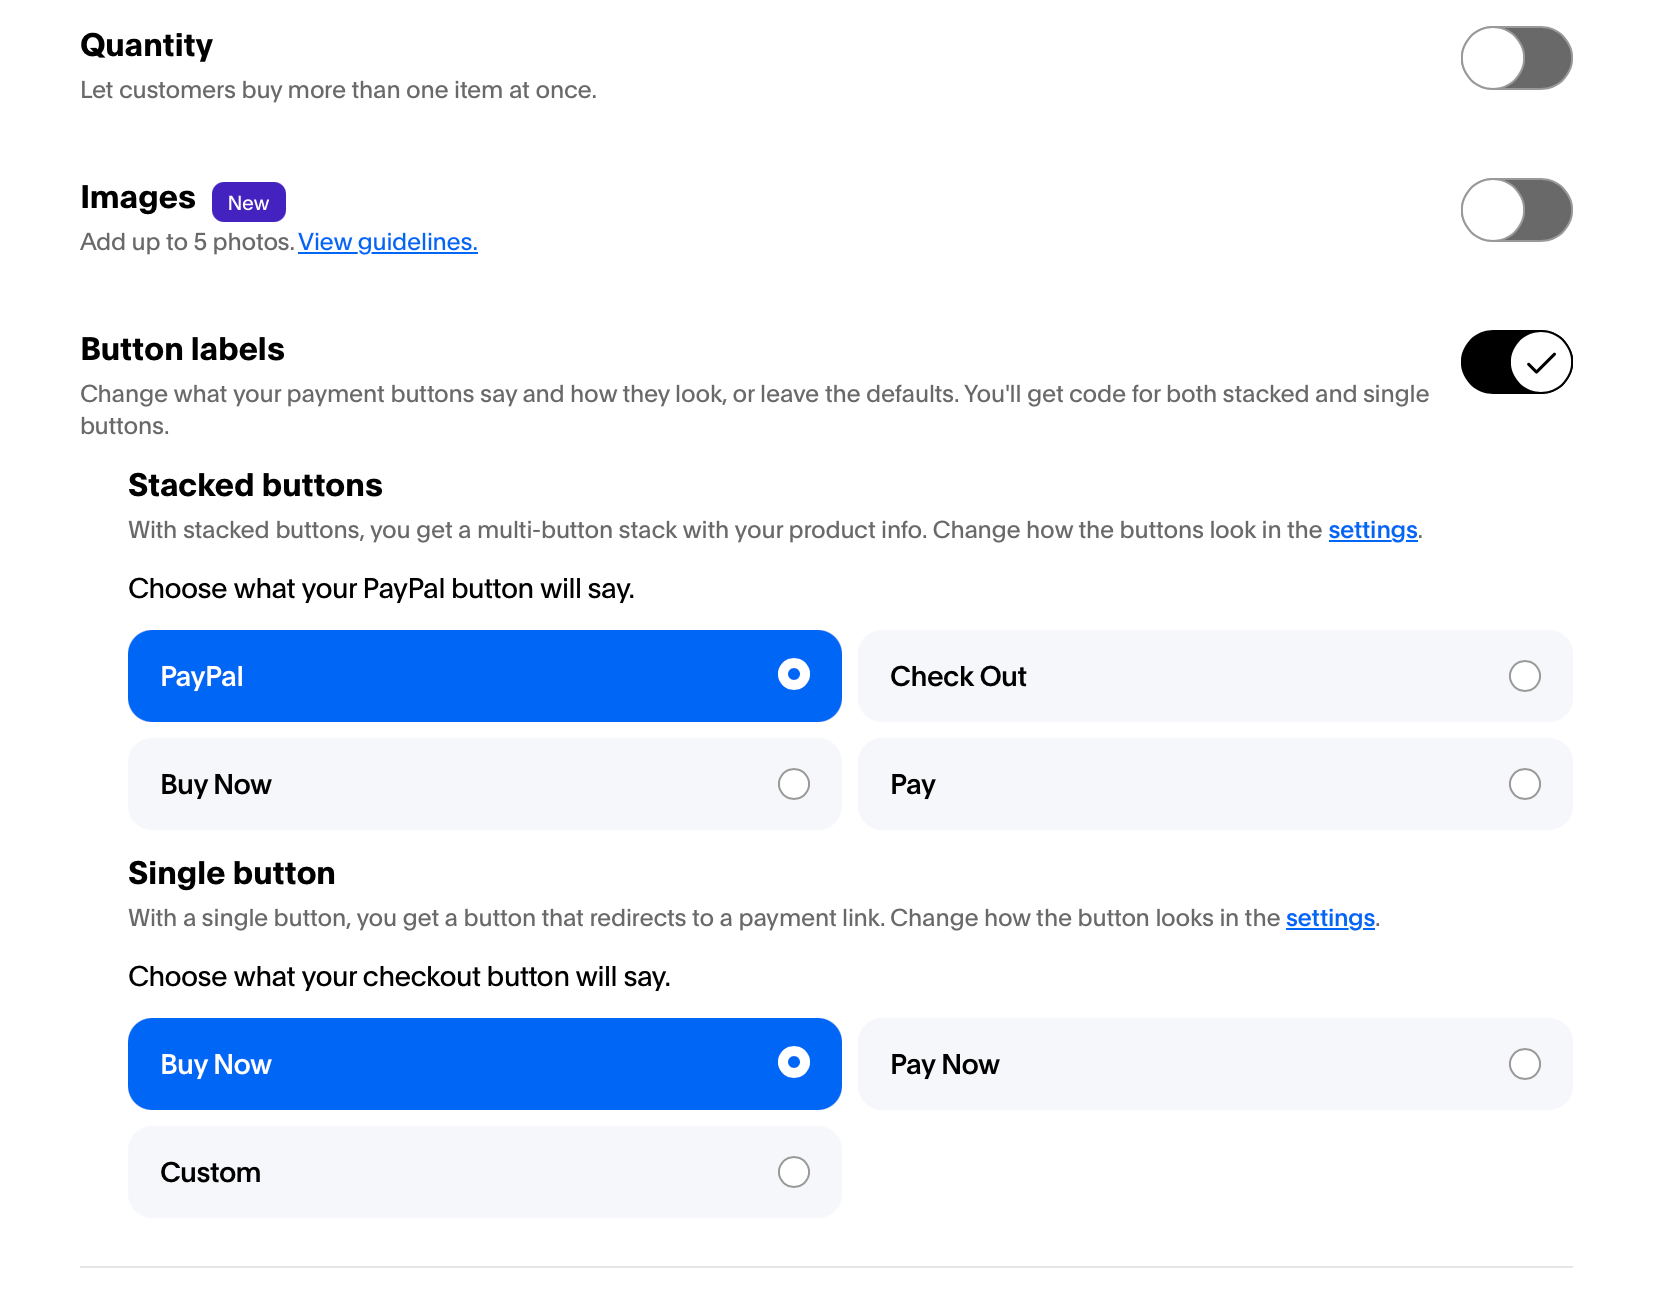Turn on the Images toggle
The height and width of the screenshot is (1304, 1672).
click(1516, 210)
